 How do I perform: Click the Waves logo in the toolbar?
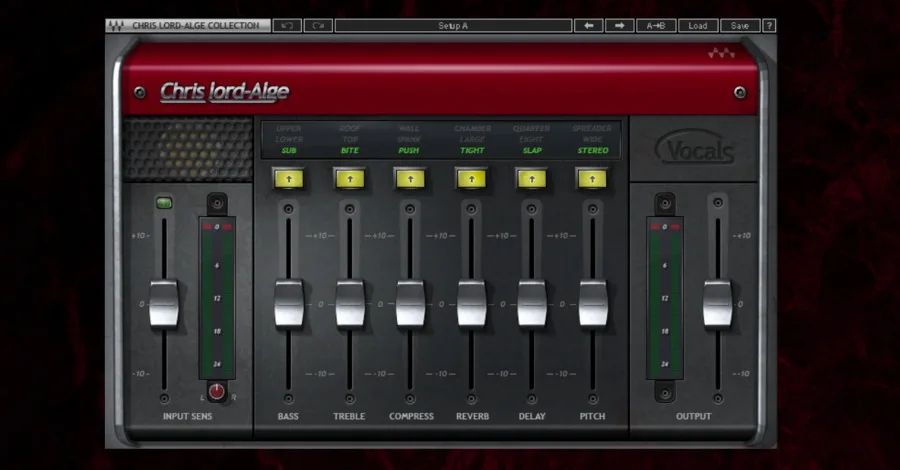(x=116, y=26)
